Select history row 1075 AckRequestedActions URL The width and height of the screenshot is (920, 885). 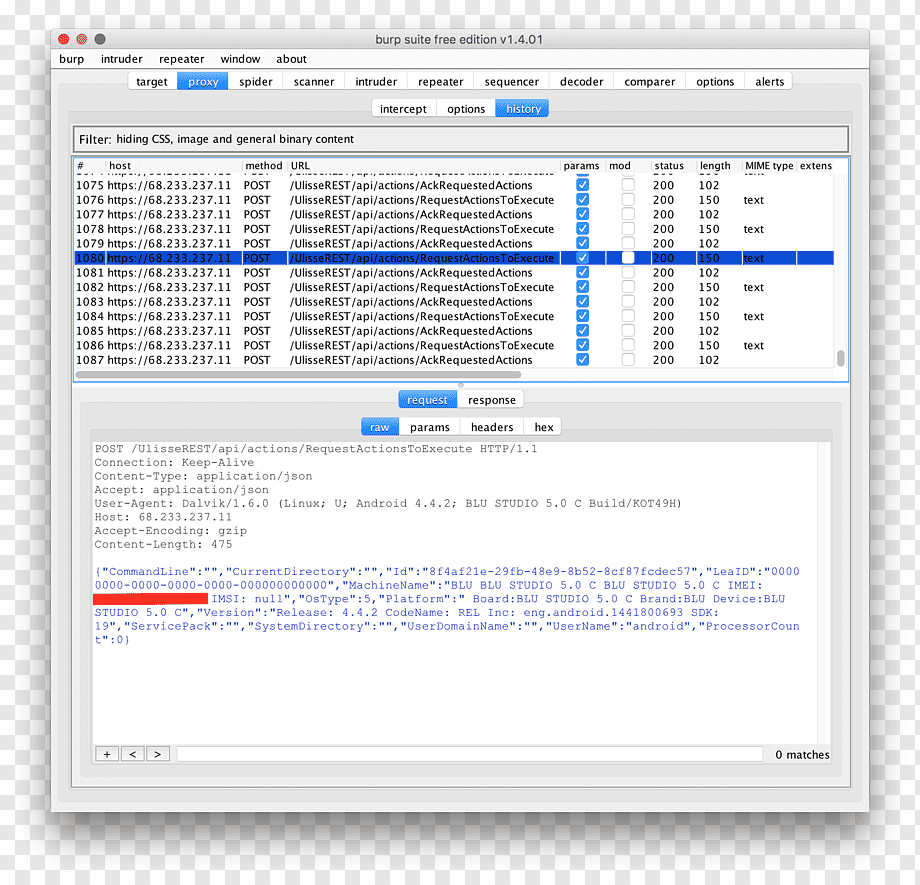411,185
